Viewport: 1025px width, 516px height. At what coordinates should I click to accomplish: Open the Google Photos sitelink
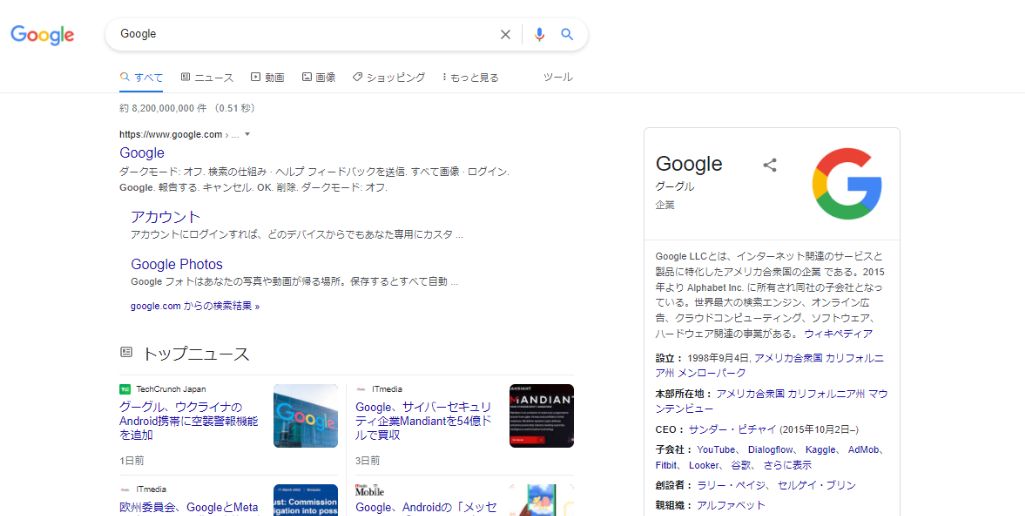(x=176, y=264)
